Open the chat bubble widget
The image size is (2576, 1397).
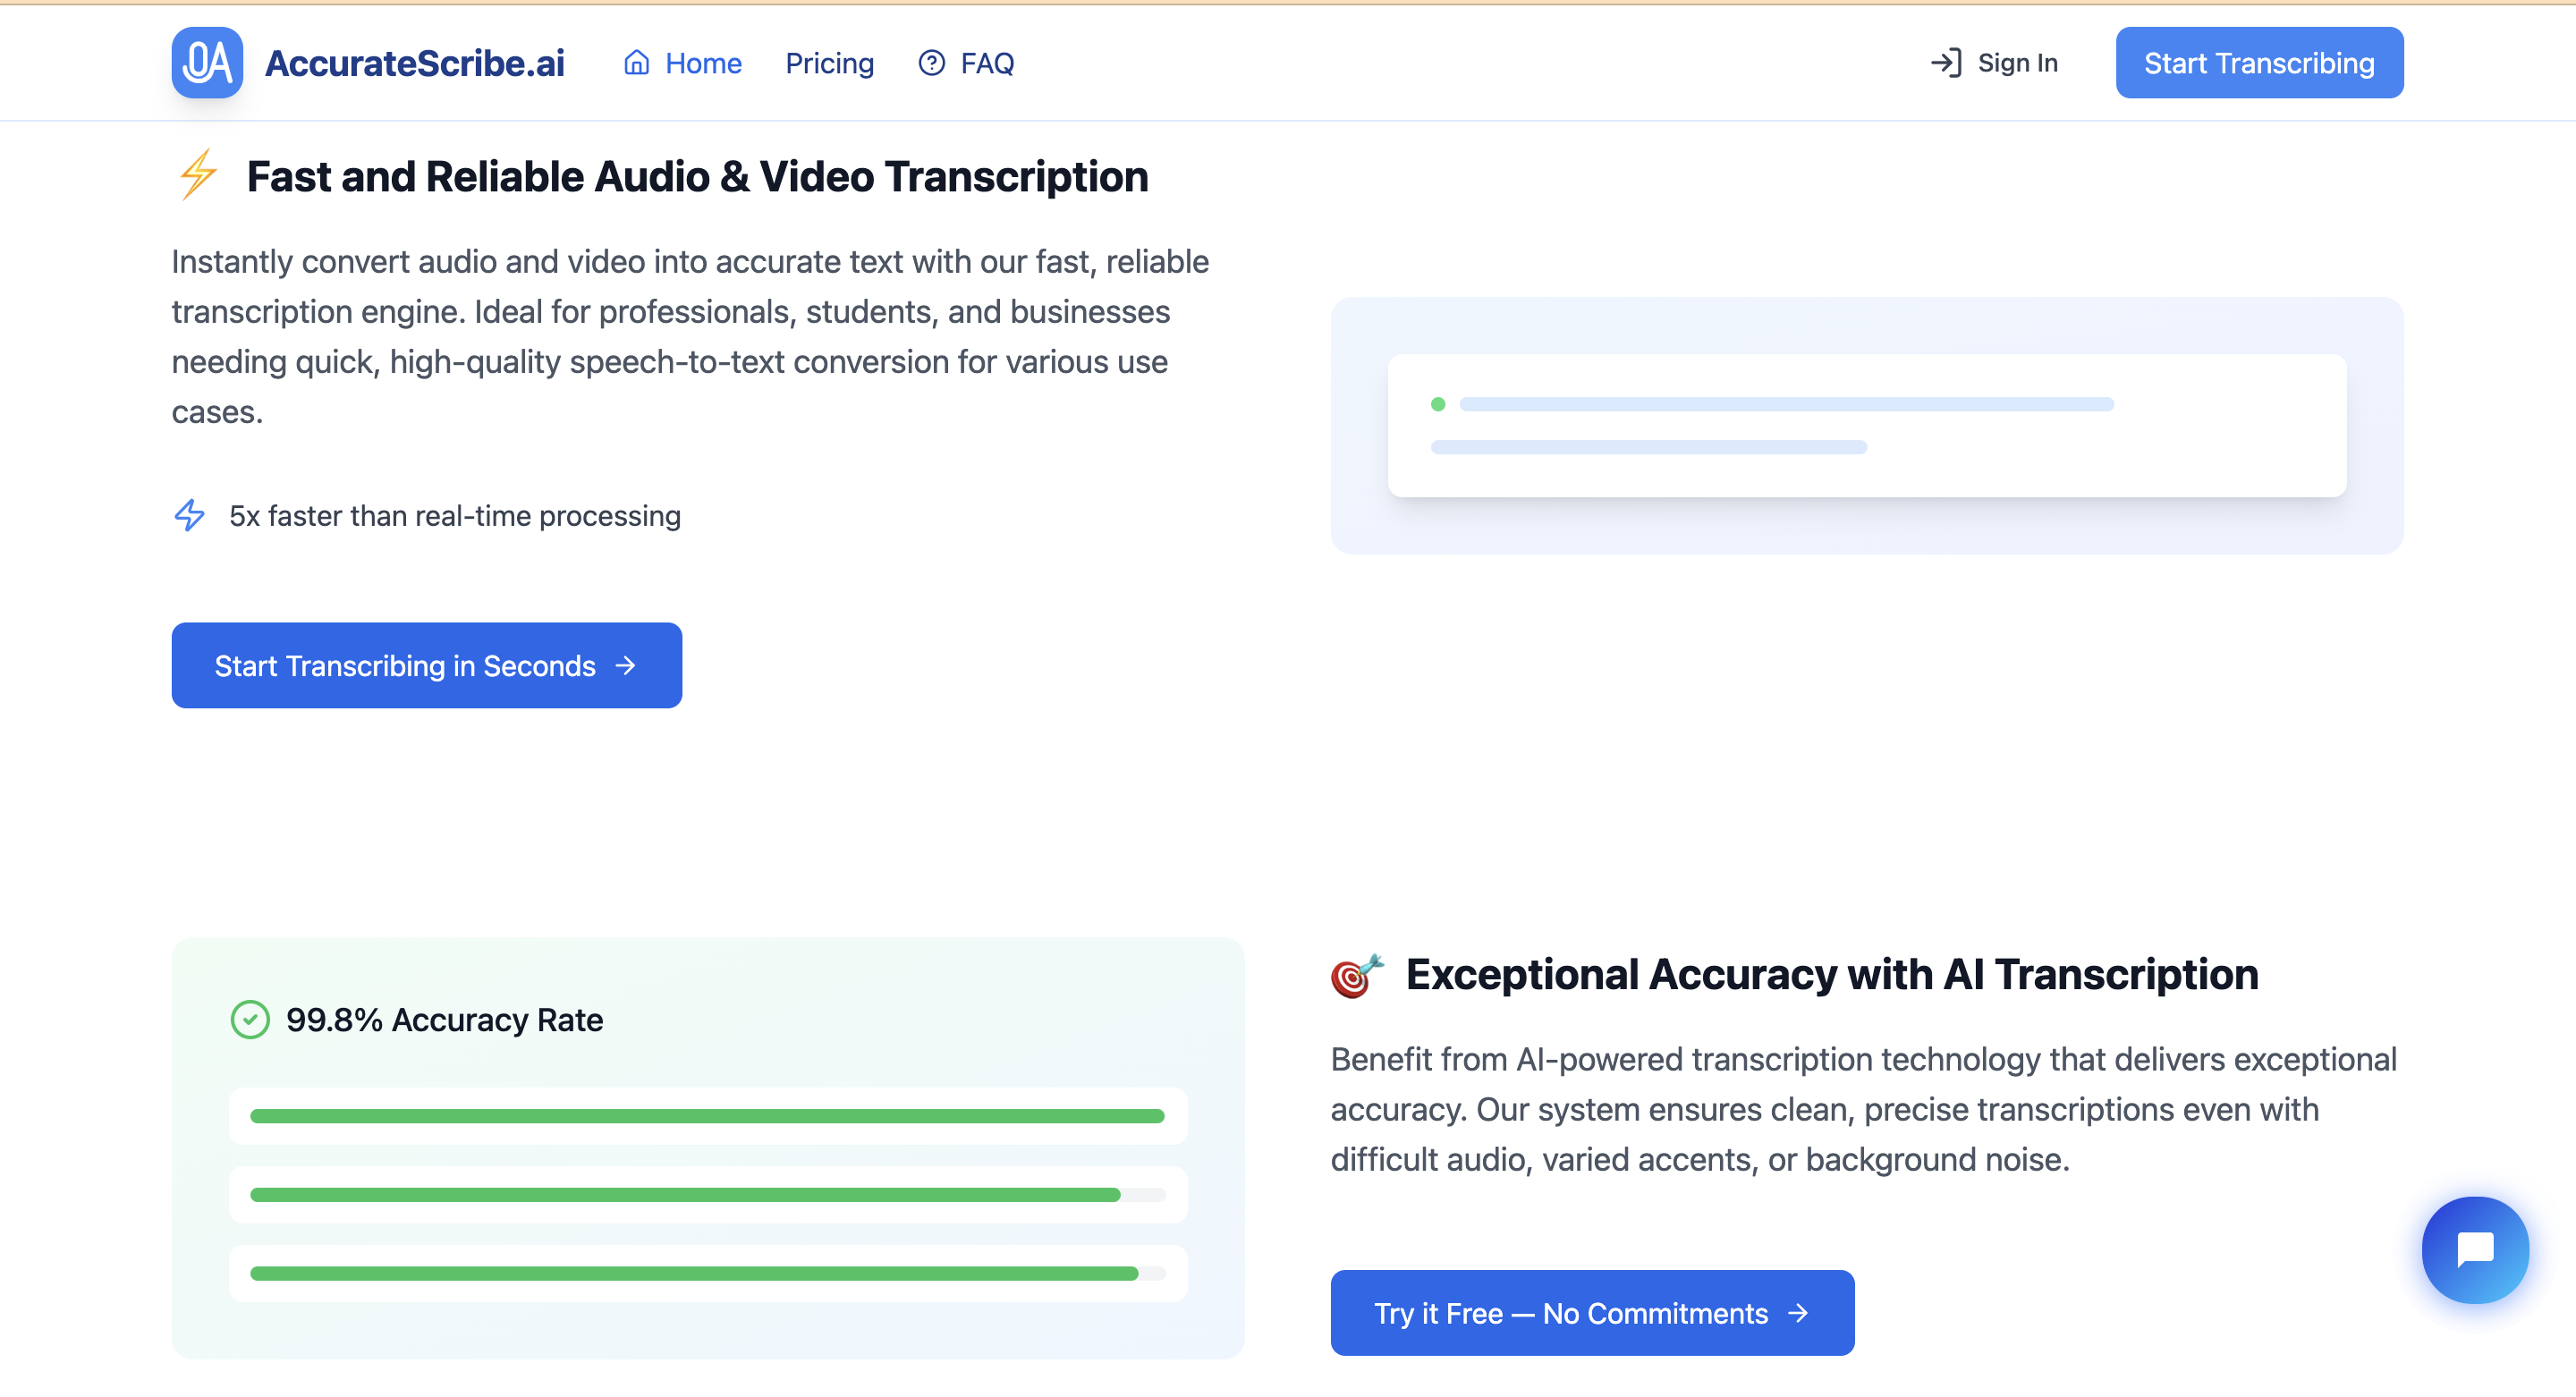pos(2475,1250)
